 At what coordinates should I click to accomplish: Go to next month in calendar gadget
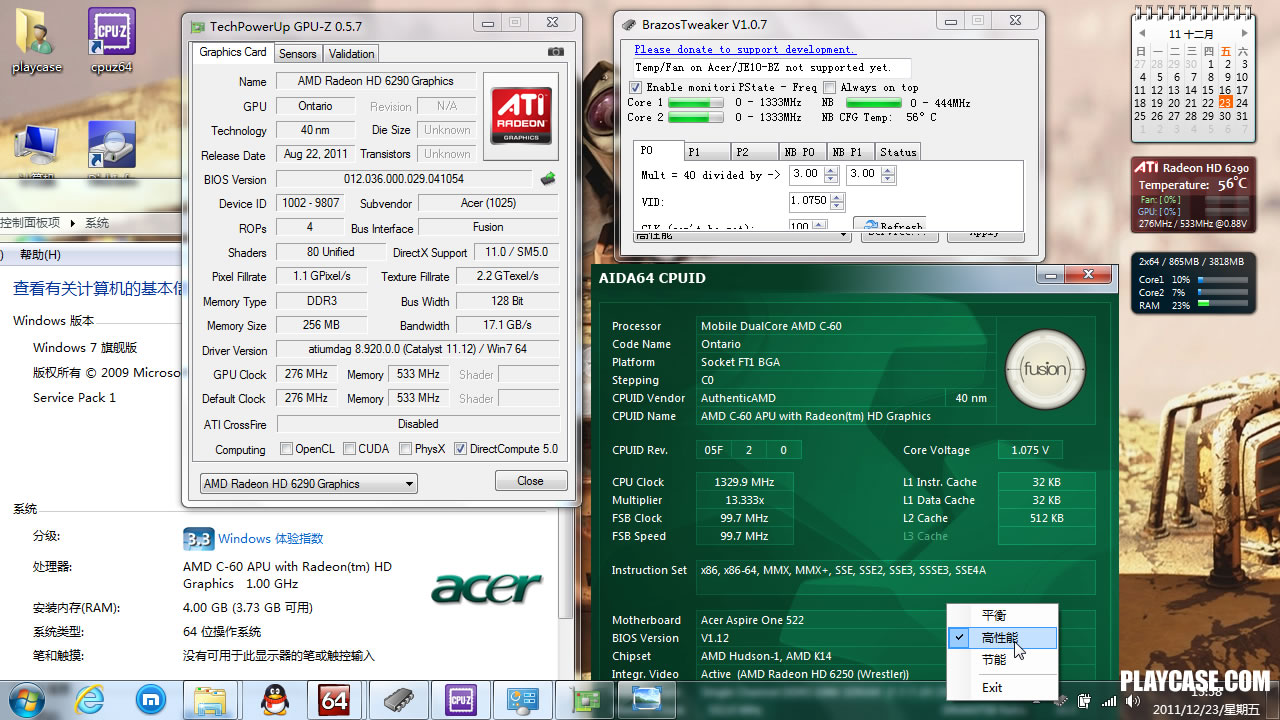[1244, 33]
